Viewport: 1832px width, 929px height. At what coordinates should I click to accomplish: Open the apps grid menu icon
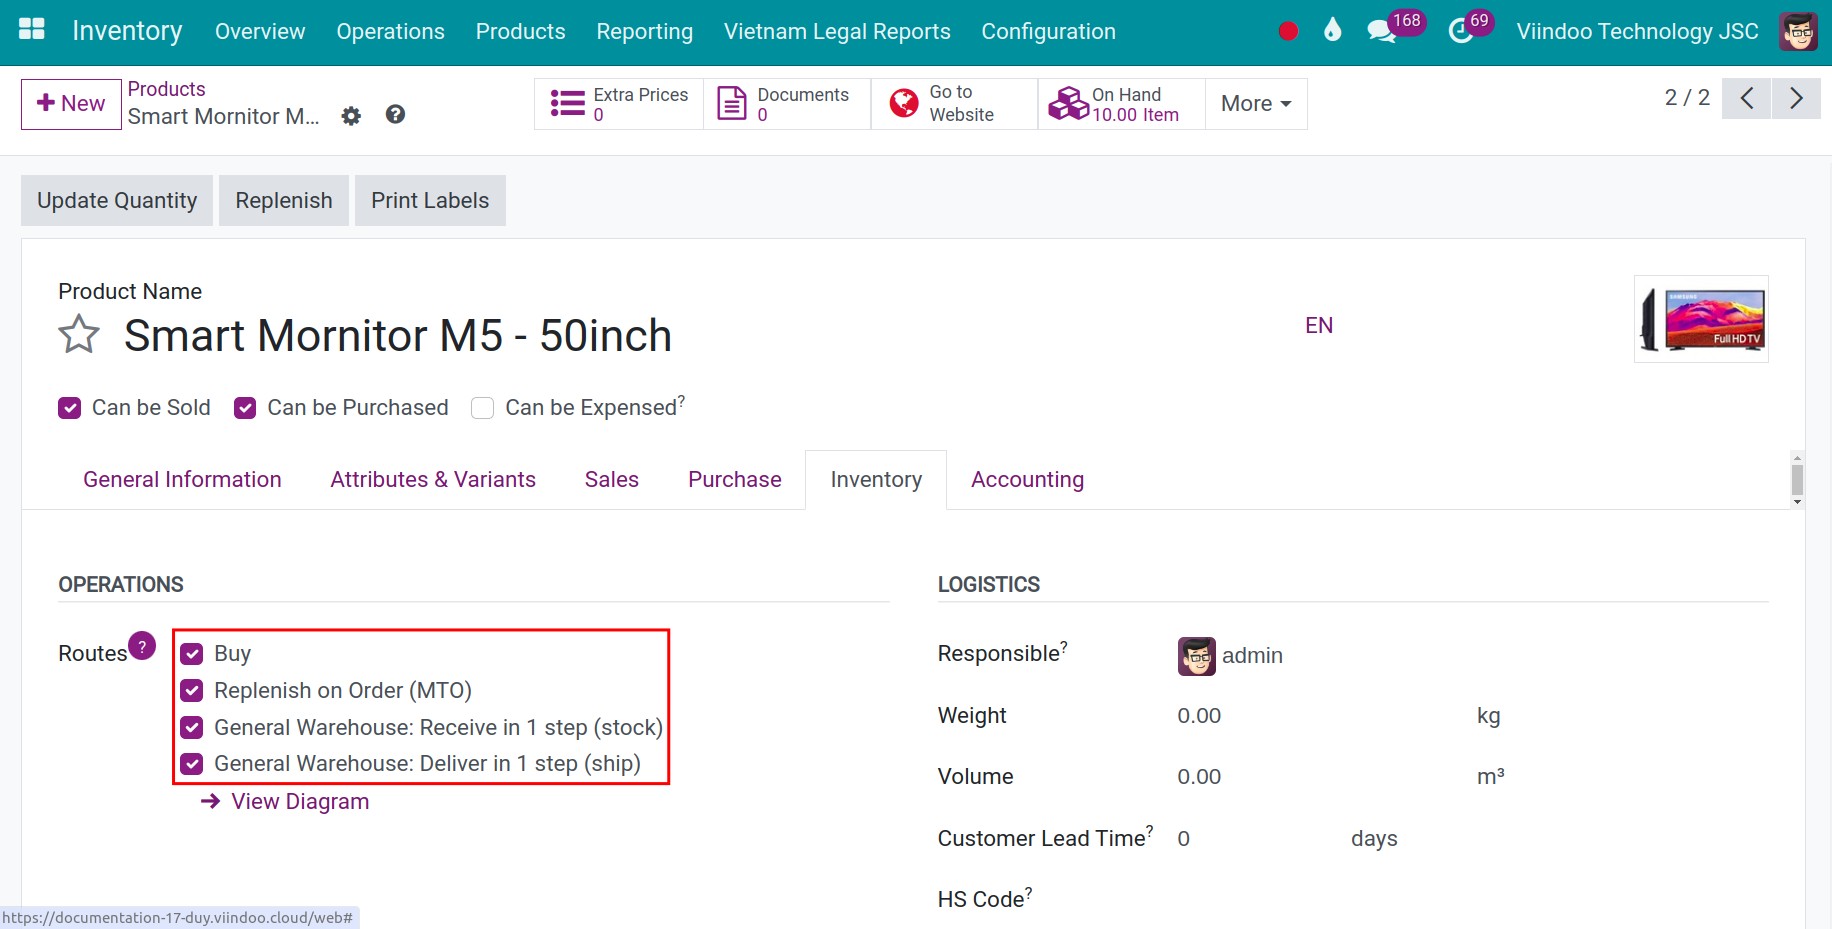(31, 29)
